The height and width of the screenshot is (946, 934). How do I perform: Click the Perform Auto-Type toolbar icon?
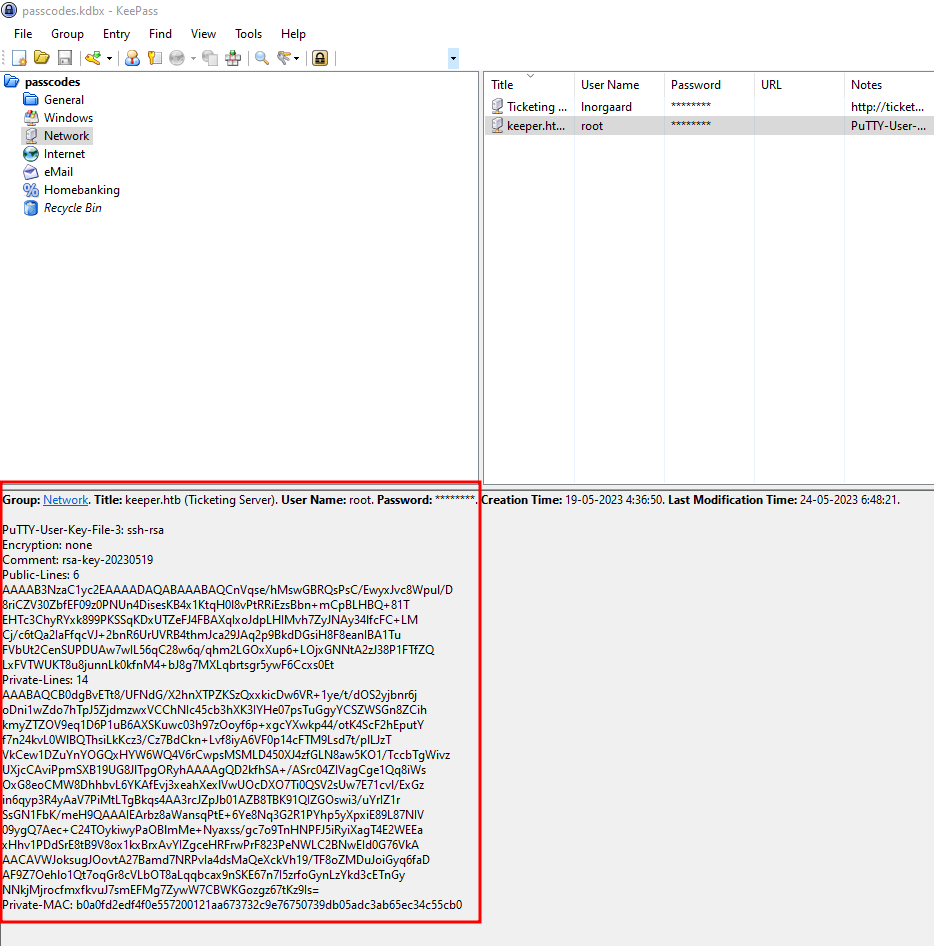point(233,58)
